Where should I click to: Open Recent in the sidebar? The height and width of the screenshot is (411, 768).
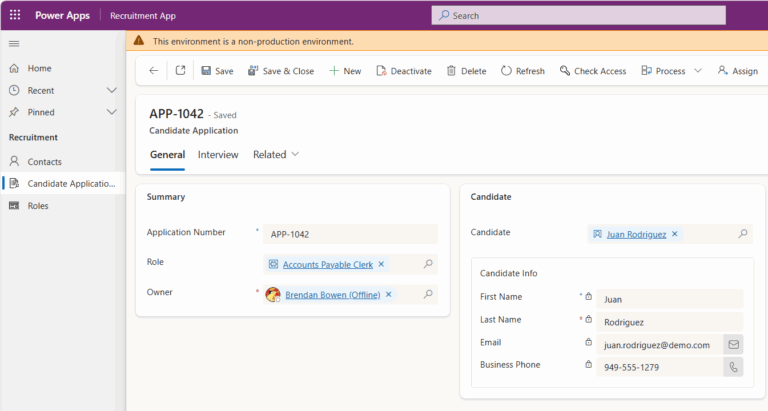pyautogui.click(x=41, y=91)
